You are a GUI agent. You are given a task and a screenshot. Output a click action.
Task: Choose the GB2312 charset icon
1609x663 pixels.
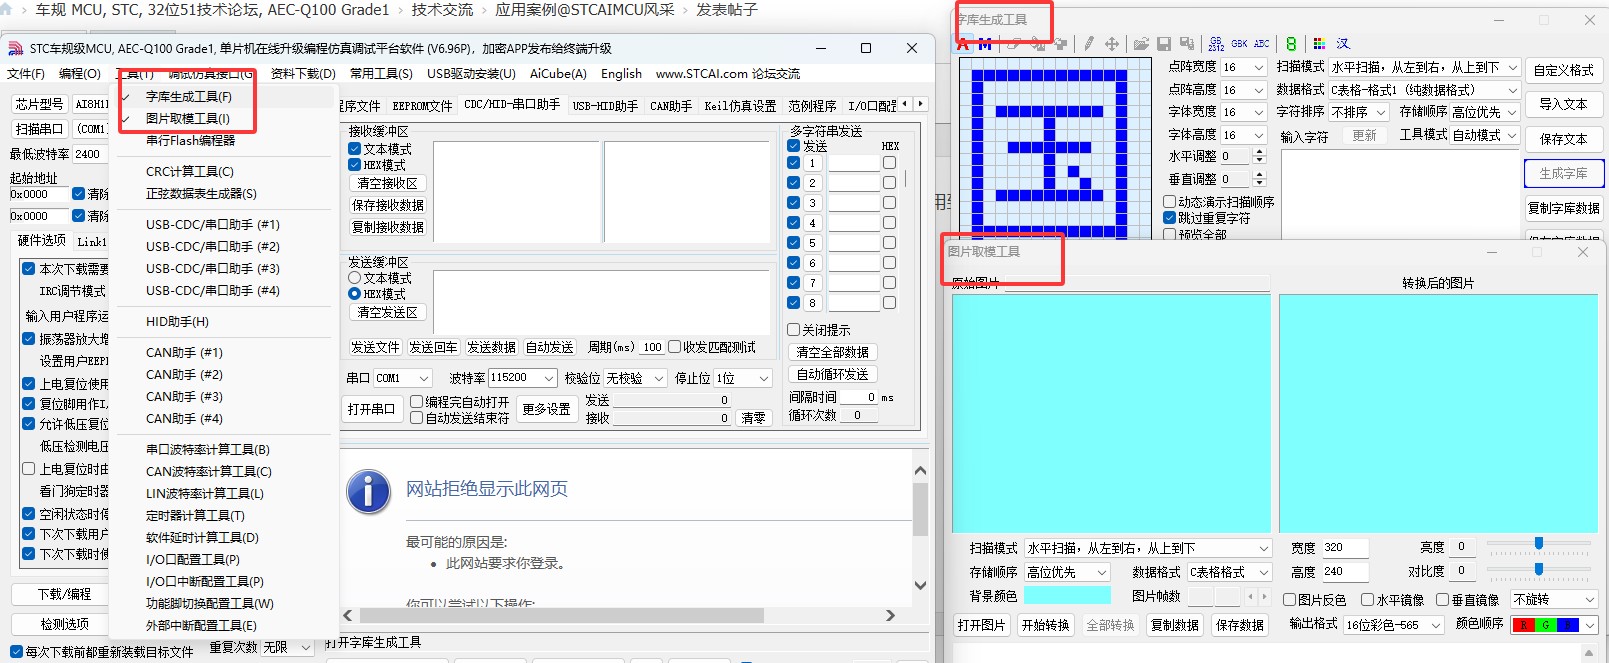tap(1216, 44)
